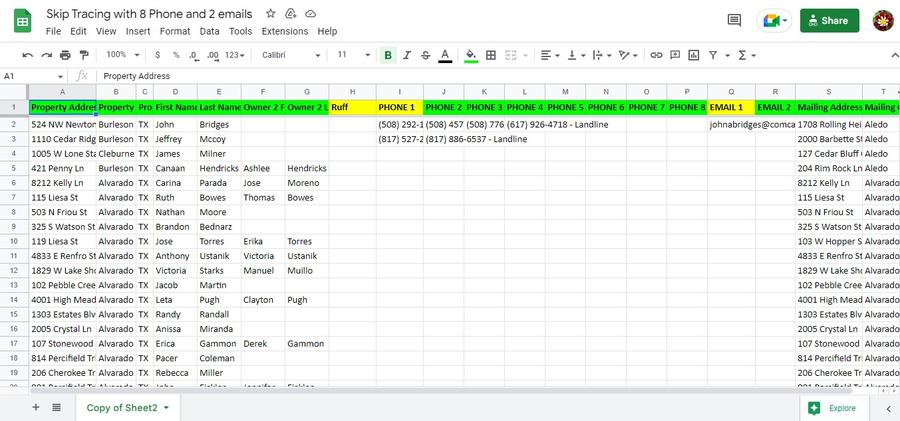Click the select-all corner box

(x=14, y=92)
